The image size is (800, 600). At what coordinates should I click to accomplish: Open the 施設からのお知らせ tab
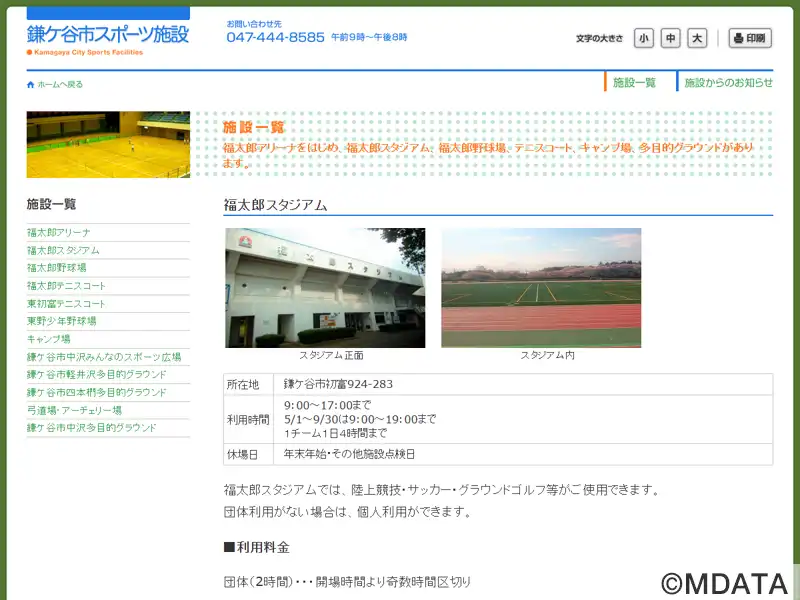[728, 82]
